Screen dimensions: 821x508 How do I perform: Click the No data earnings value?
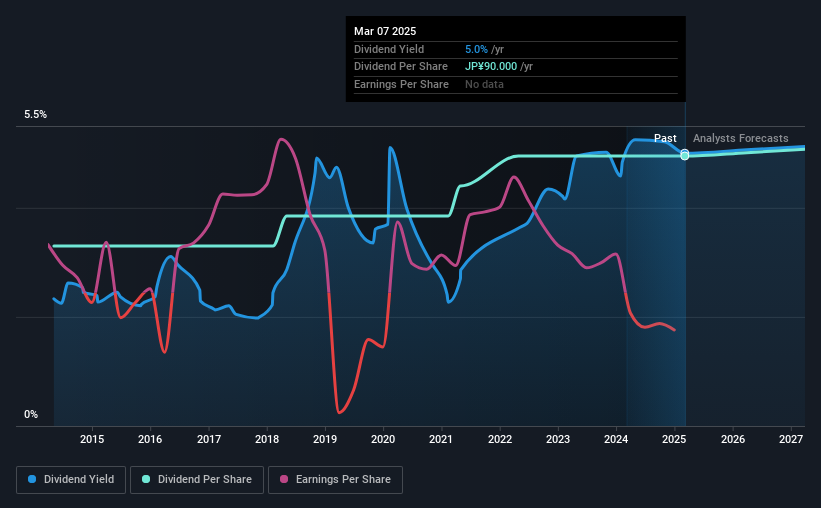pyautogui.click(x=484, y=84)
